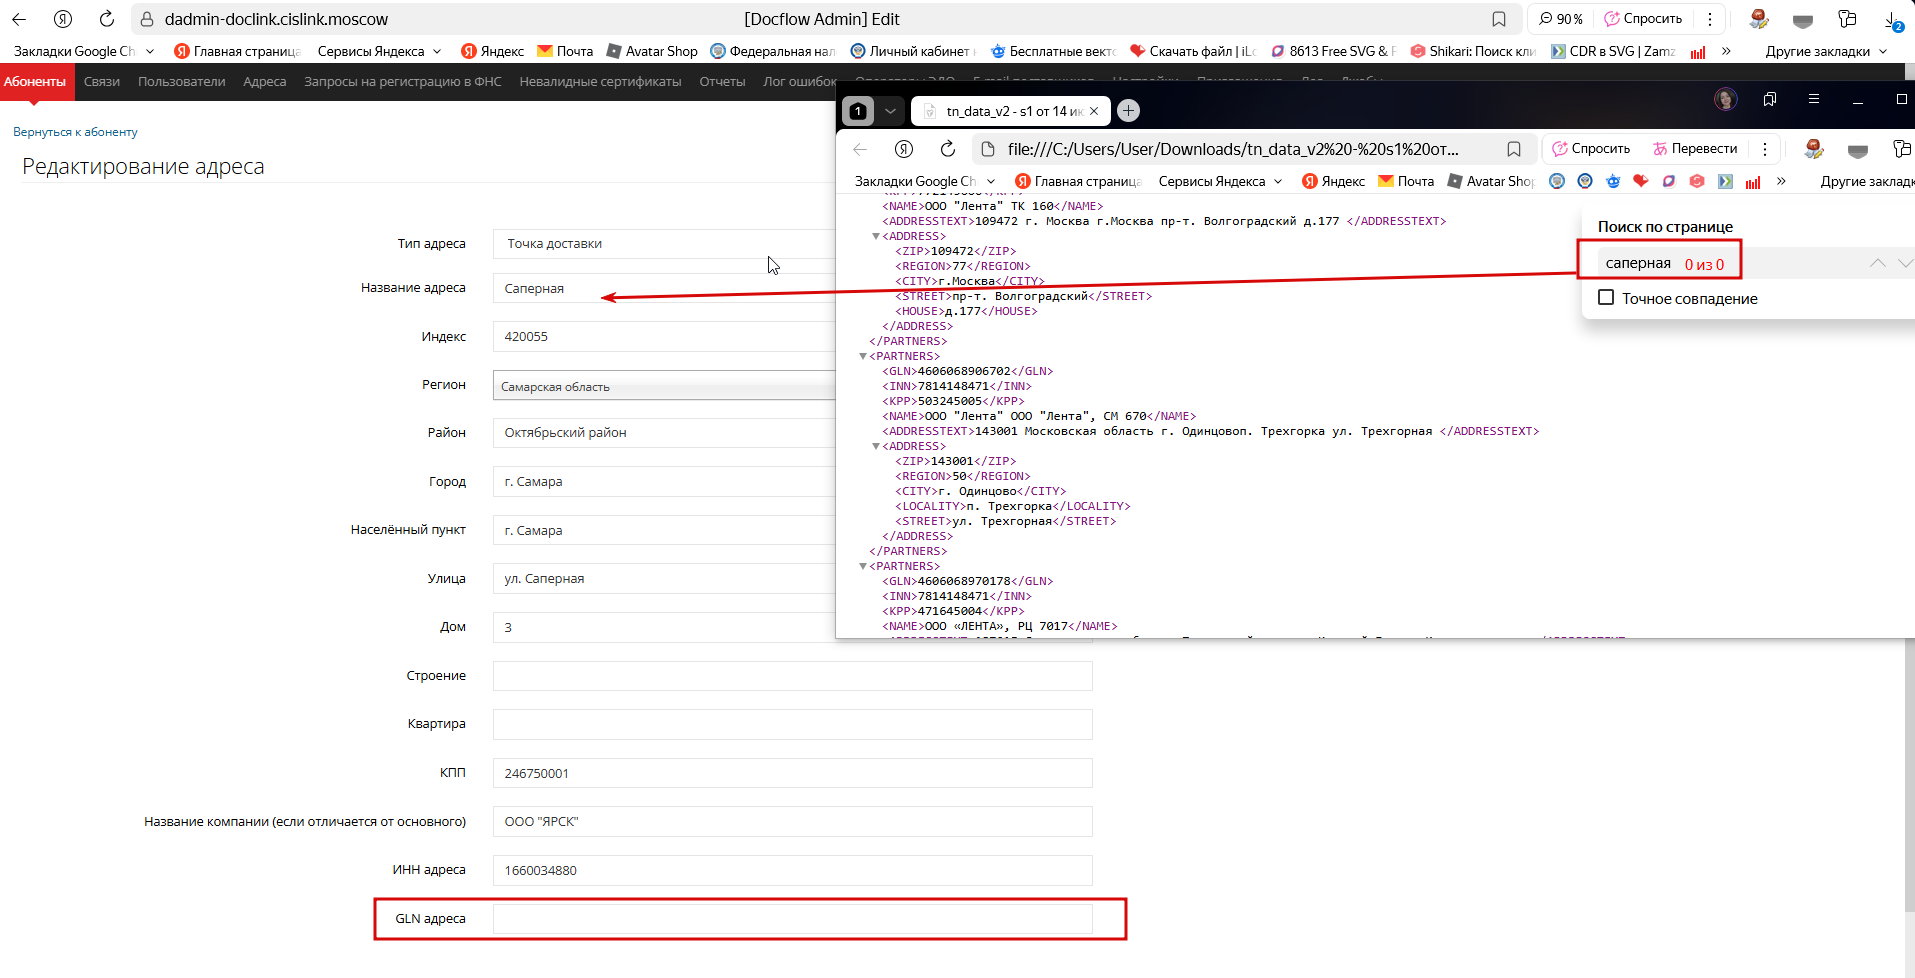Open tab counter in the XML window
Viewport: 1915px width, 978px height.
[858, 111]
